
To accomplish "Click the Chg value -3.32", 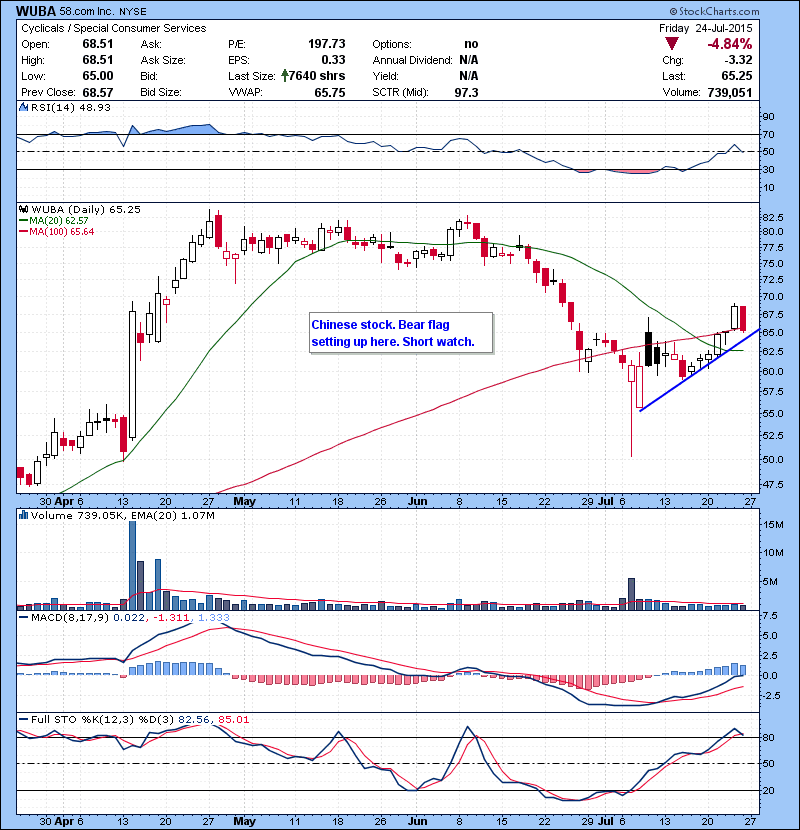I will [x=737, y=60].
